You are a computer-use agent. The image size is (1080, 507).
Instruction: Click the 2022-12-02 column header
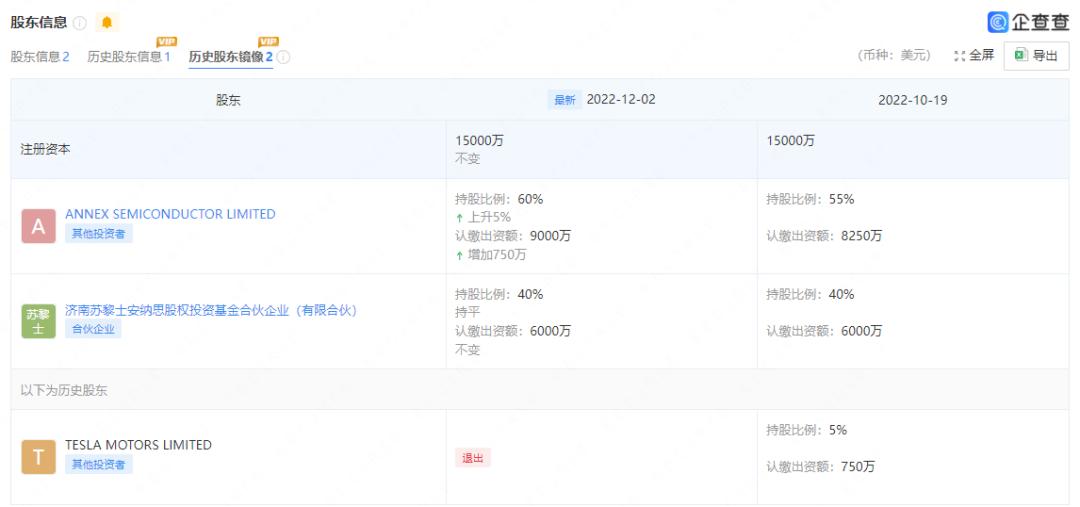tap(621, 99)
